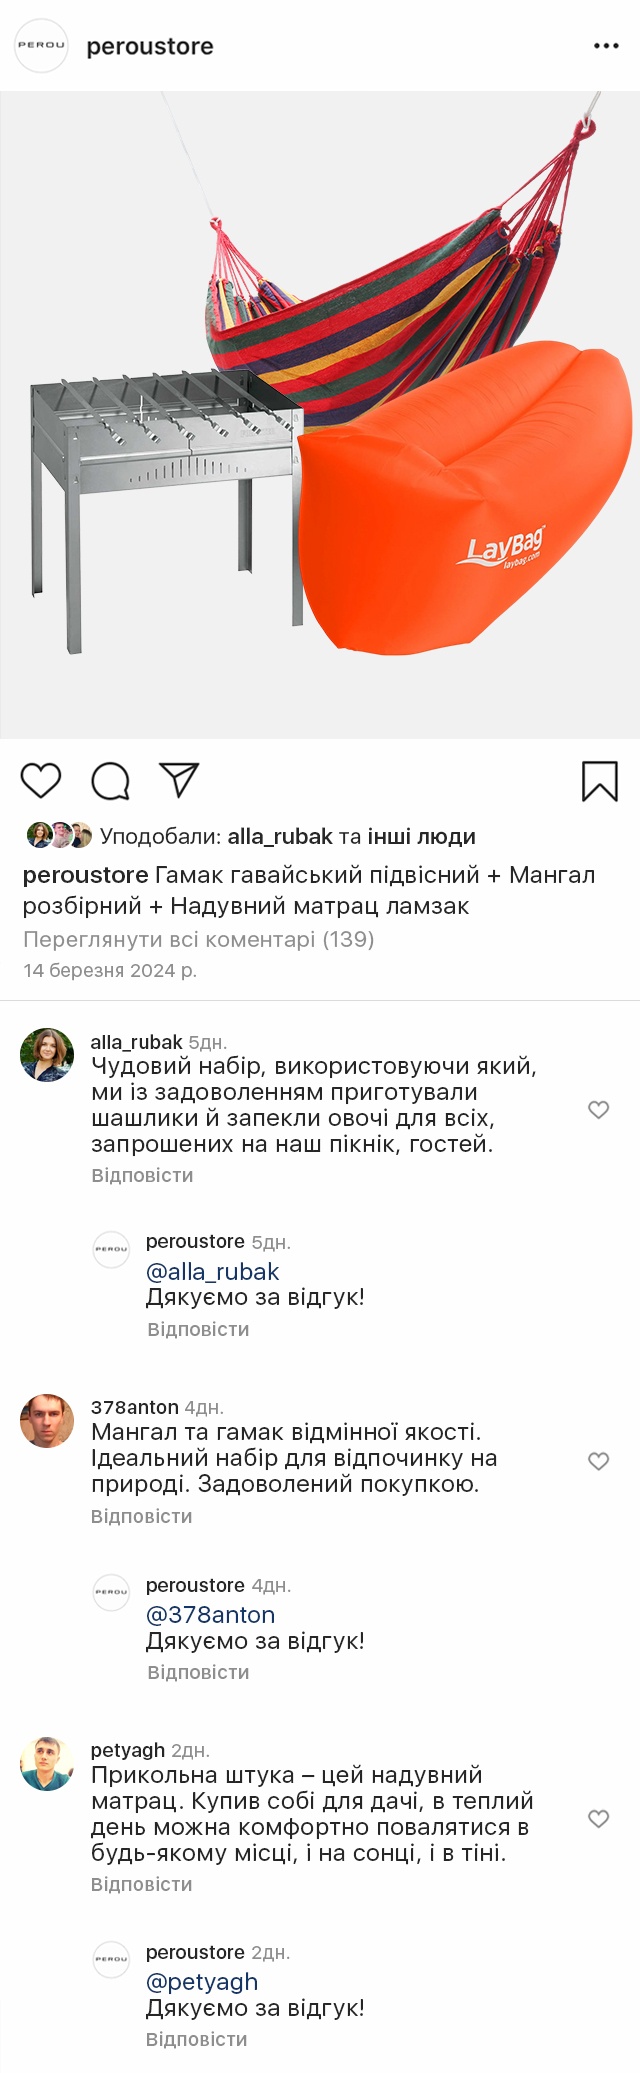View 378anton's profile picture

[47, 1421]
